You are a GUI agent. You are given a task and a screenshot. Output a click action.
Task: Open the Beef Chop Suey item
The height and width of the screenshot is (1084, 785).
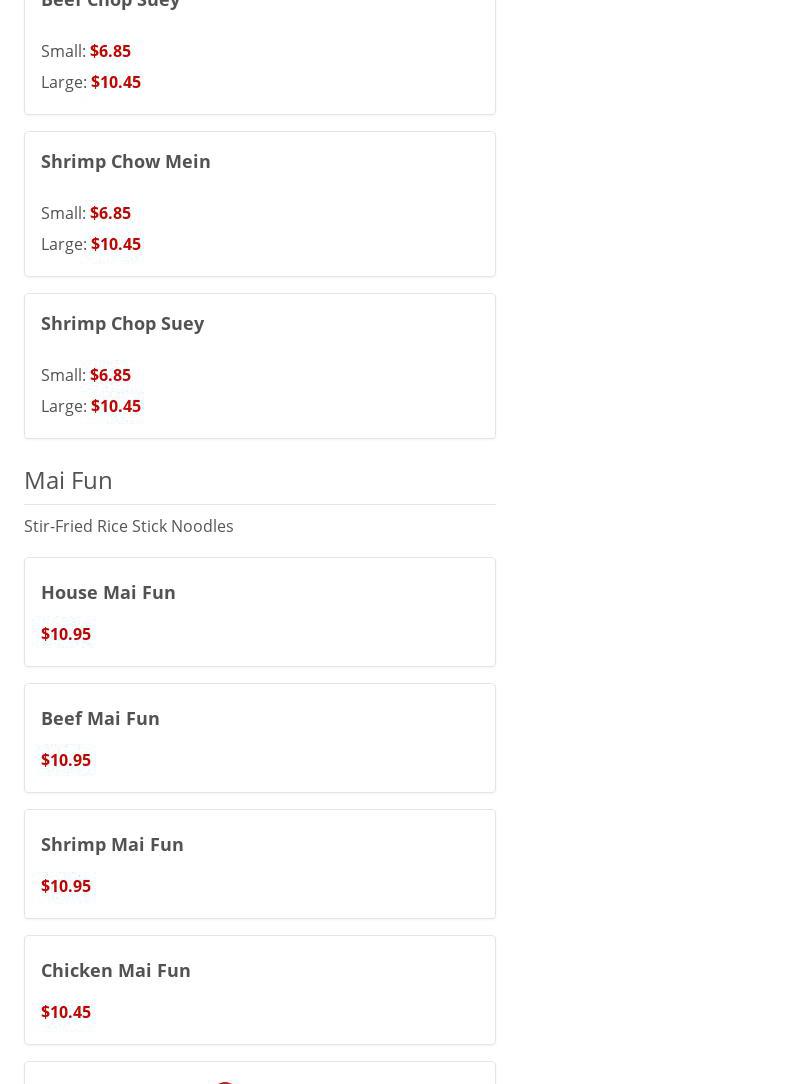(x=110, y=4)
